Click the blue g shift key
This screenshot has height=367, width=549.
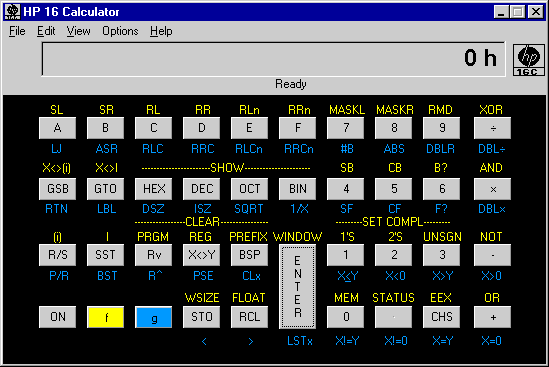pos(153,317)
